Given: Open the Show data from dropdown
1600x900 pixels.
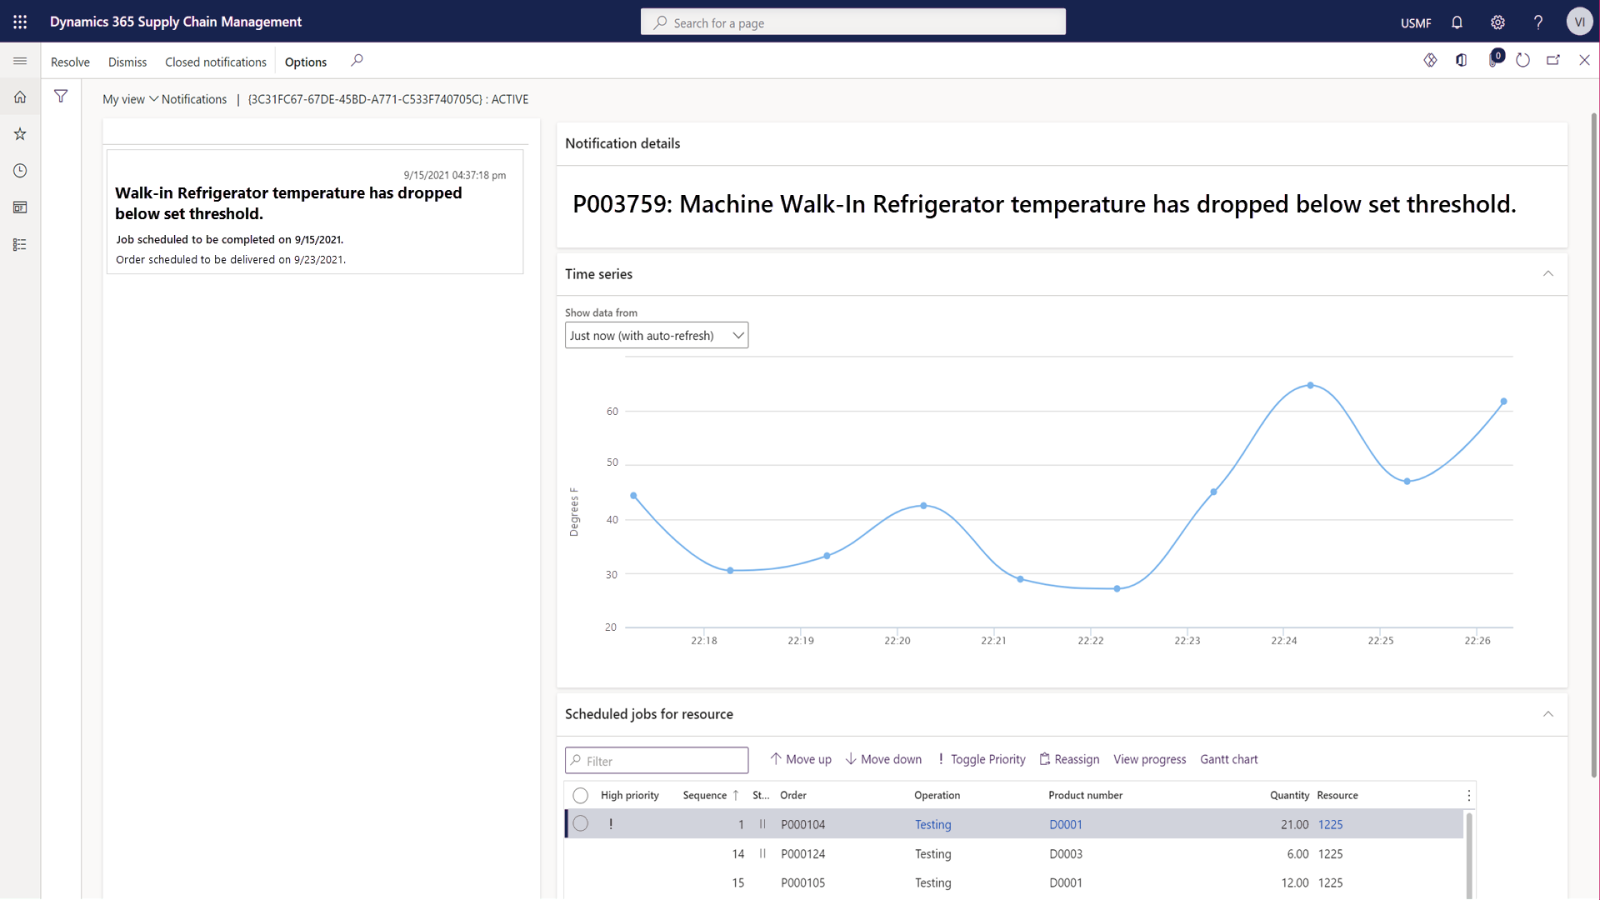Looking at the screenshot, I should [656, 336].
